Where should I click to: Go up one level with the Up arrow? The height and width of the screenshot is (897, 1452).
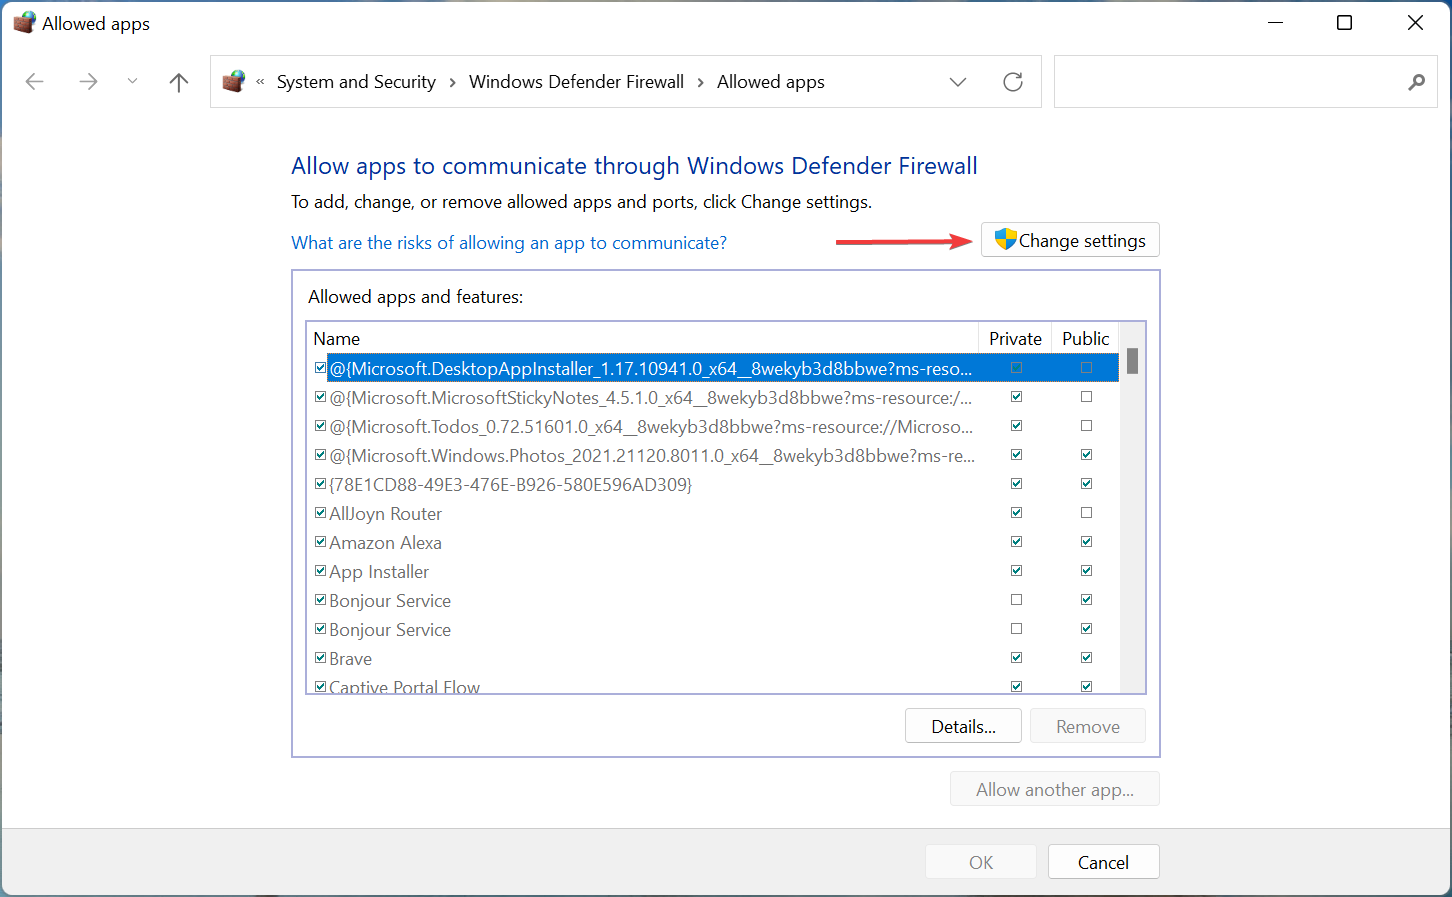click(179, 82)
